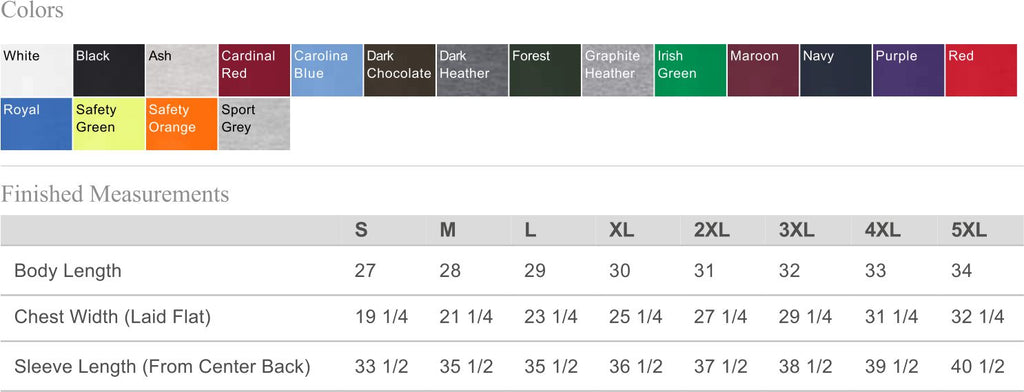The image size is (1024, 392).
Task: Select the Graphite Heather swatch
Action: click(618, 71)
